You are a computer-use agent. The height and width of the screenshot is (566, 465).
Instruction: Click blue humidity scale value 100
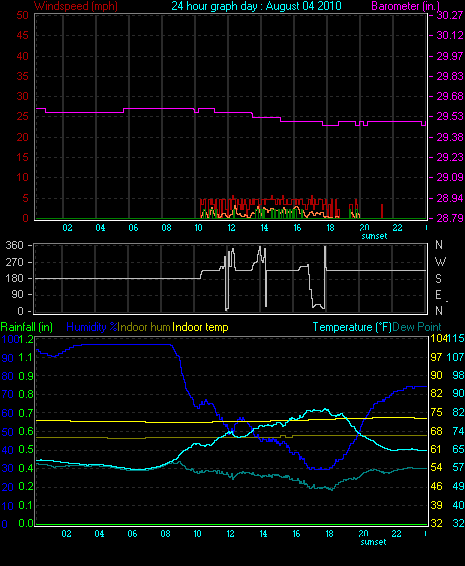[x=10, y=339]
